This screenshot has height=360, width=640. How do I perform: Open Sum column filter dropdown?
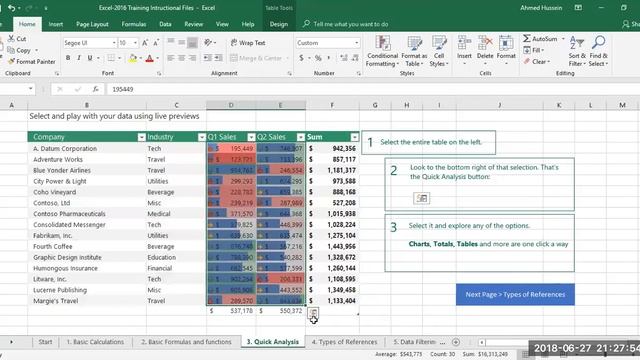(x=354, y=137)
